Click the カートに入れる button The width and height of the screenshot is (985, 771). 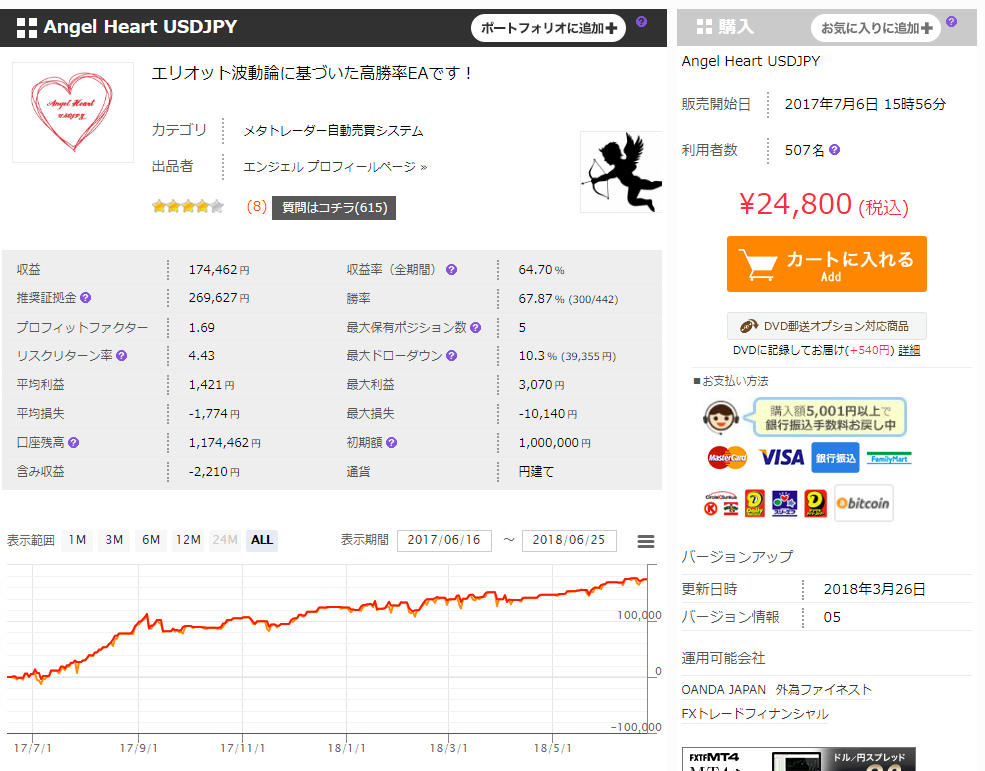click(x=826, y=263)
